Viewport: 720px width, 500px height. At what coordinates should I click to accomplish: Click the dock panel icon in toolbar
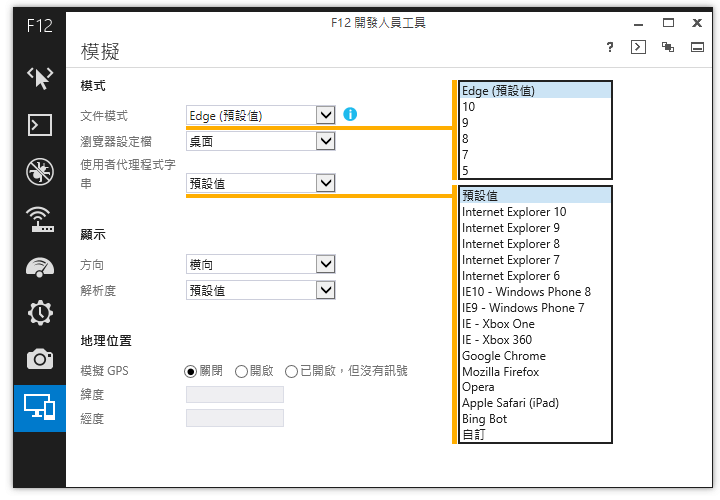click(697, 47)
